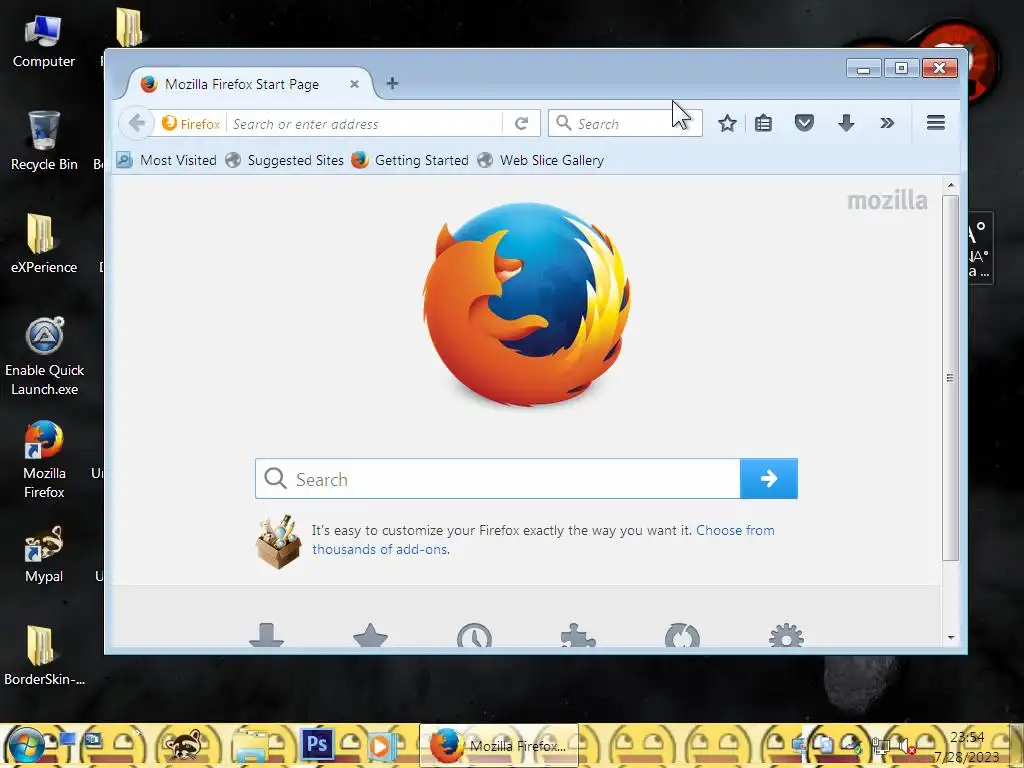
Task: Click the back navigation arrow
Action: click(x=136, y=123)
